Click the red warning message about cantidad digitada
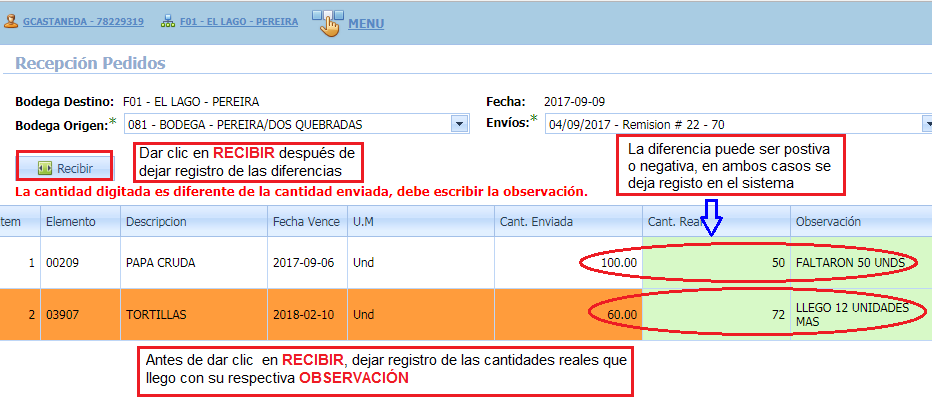The image size is (932, 401). click(301, 192)
